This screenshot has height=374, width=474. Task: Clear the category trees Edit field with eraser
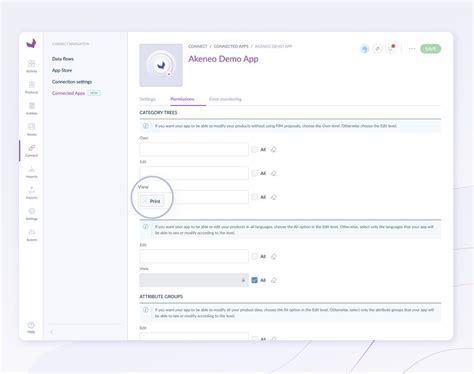point(274,173)
